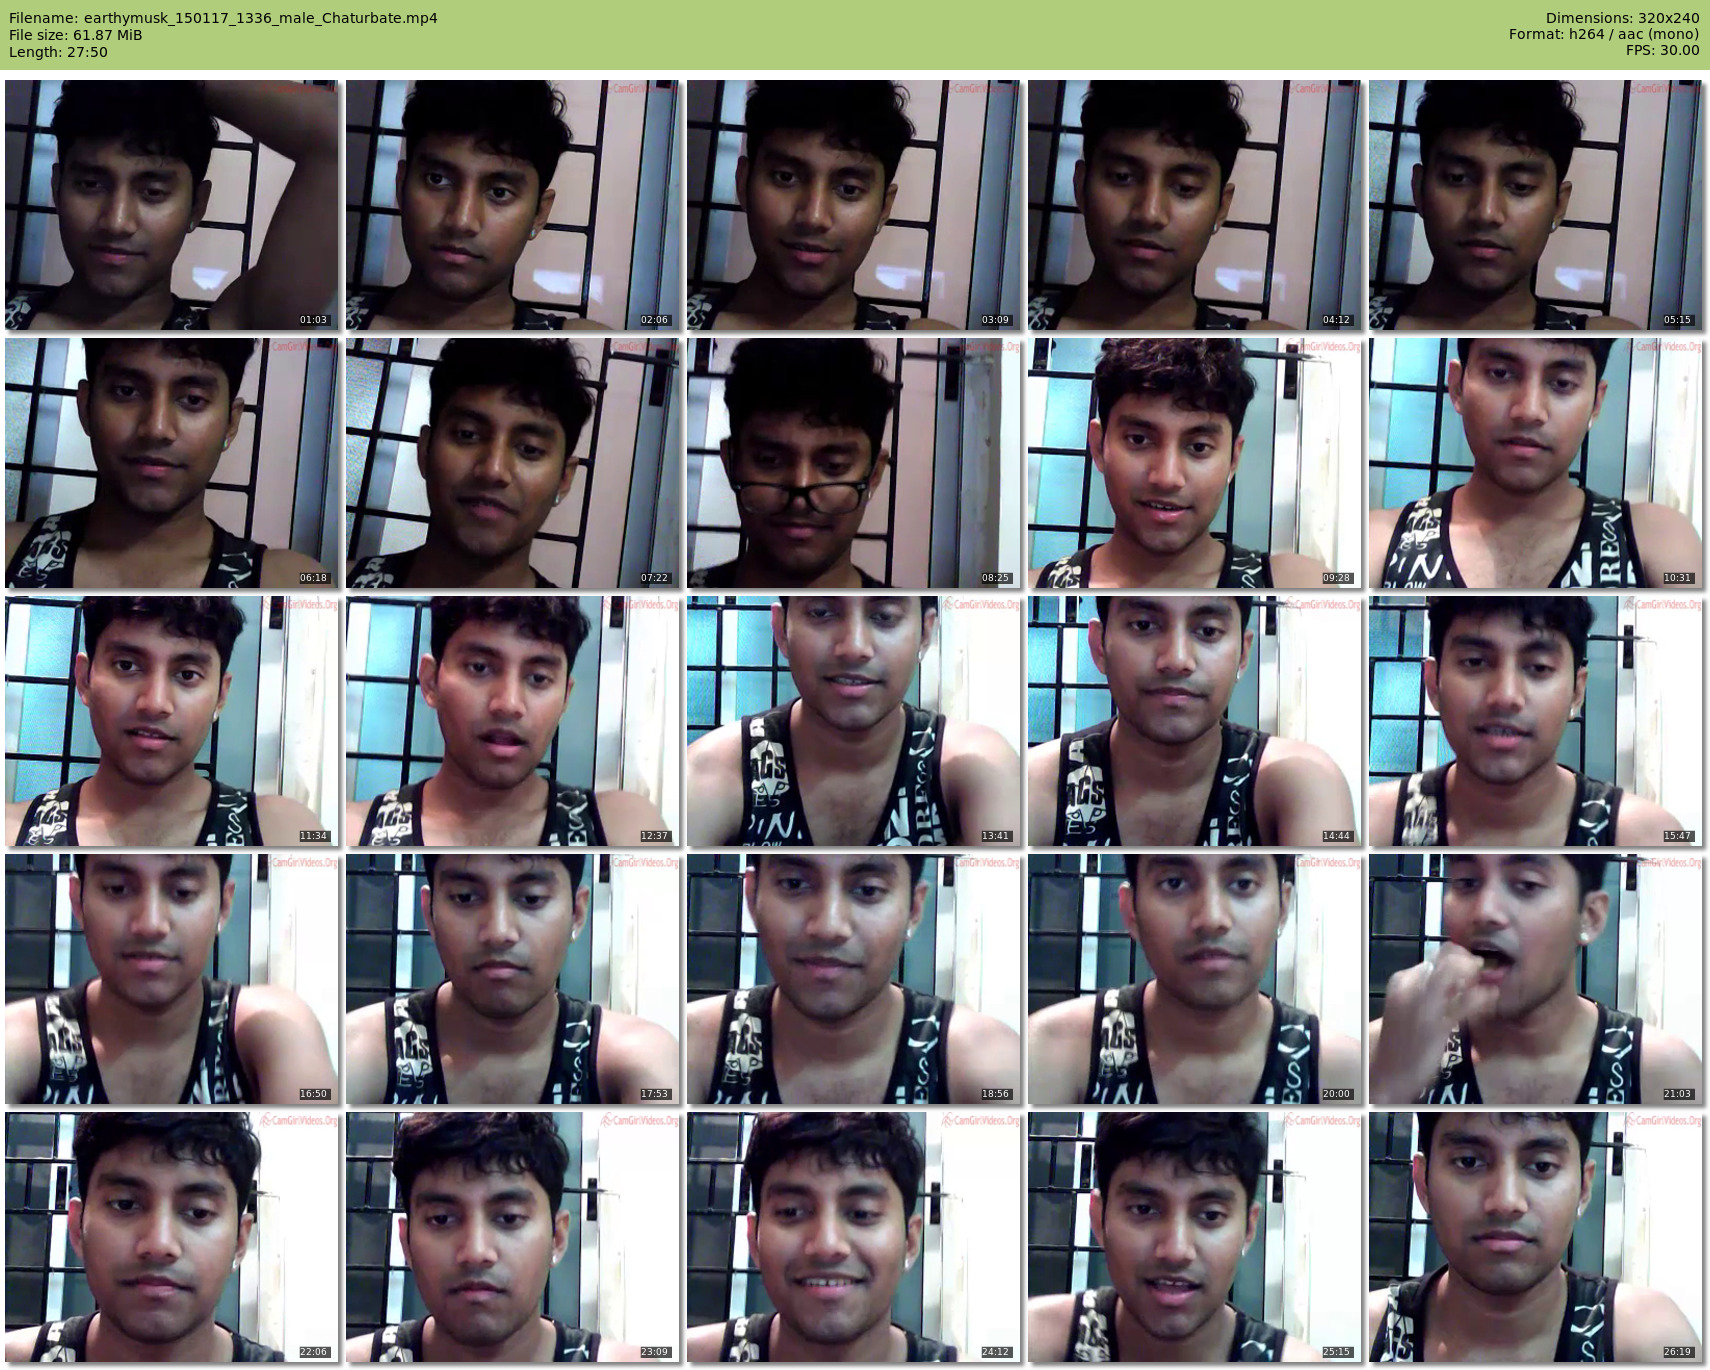Choose the thumbnail marked 12:37
Screen dimensions: 1710x1370
(x=513, y=721)
